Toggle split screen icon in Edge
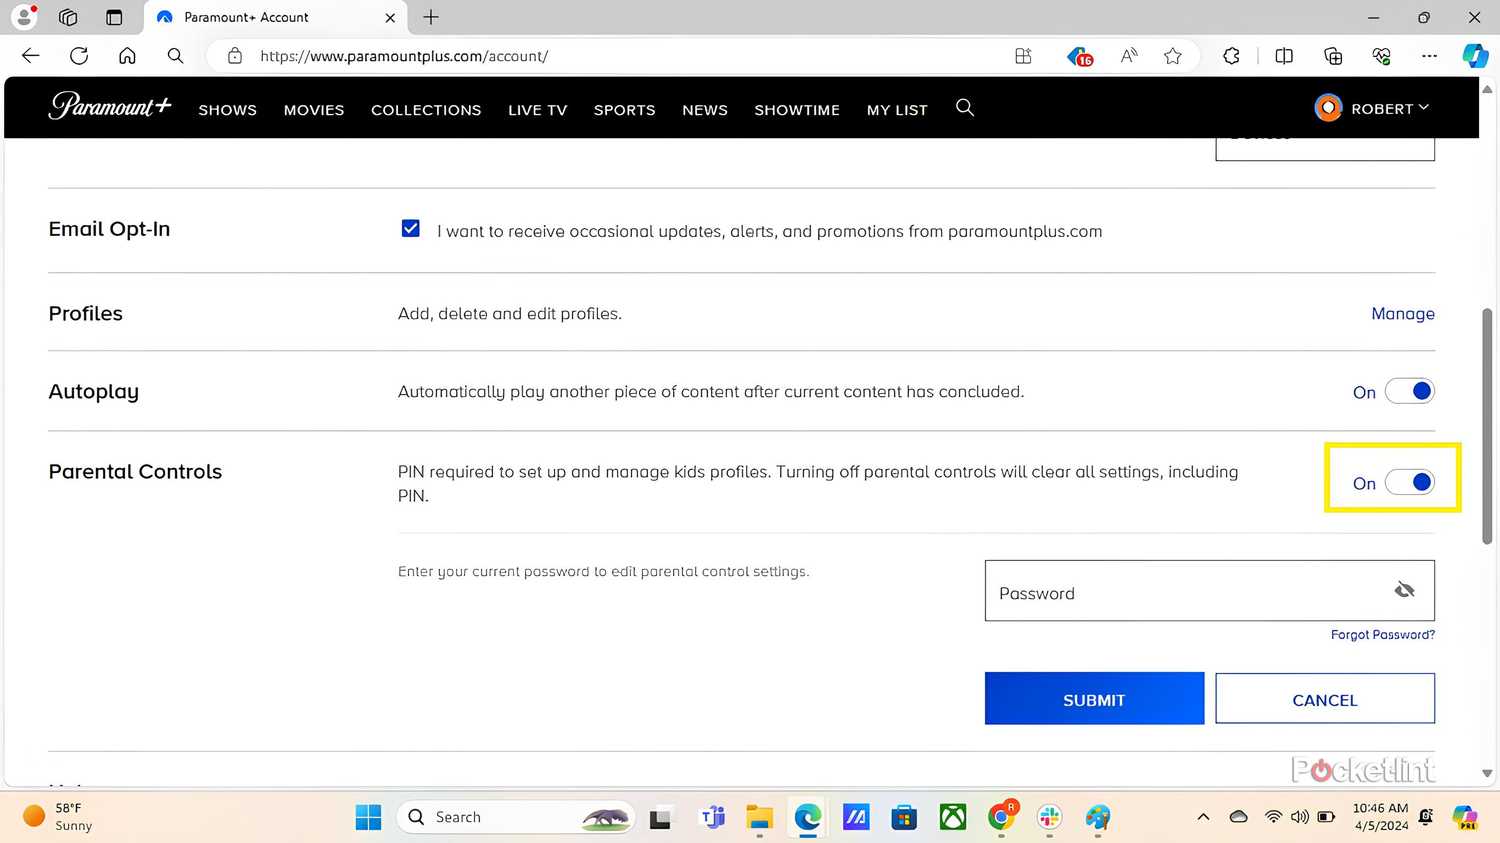The height and width of the screenshot is (843, 1500). point(1284,56)
